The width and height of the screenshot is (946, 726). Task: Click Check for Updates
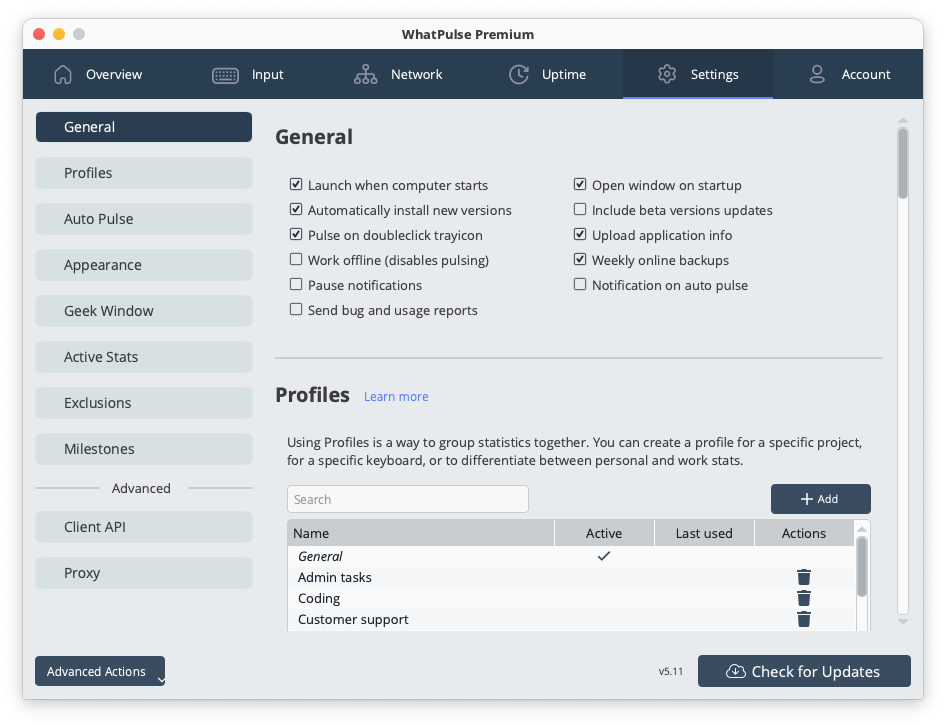(x=804, y=671)
